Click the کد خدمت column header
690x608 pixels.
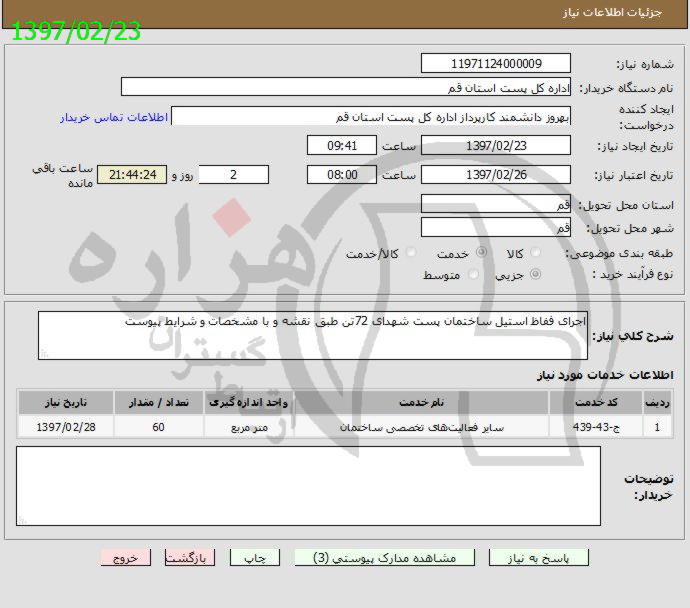tap(596, 402)
